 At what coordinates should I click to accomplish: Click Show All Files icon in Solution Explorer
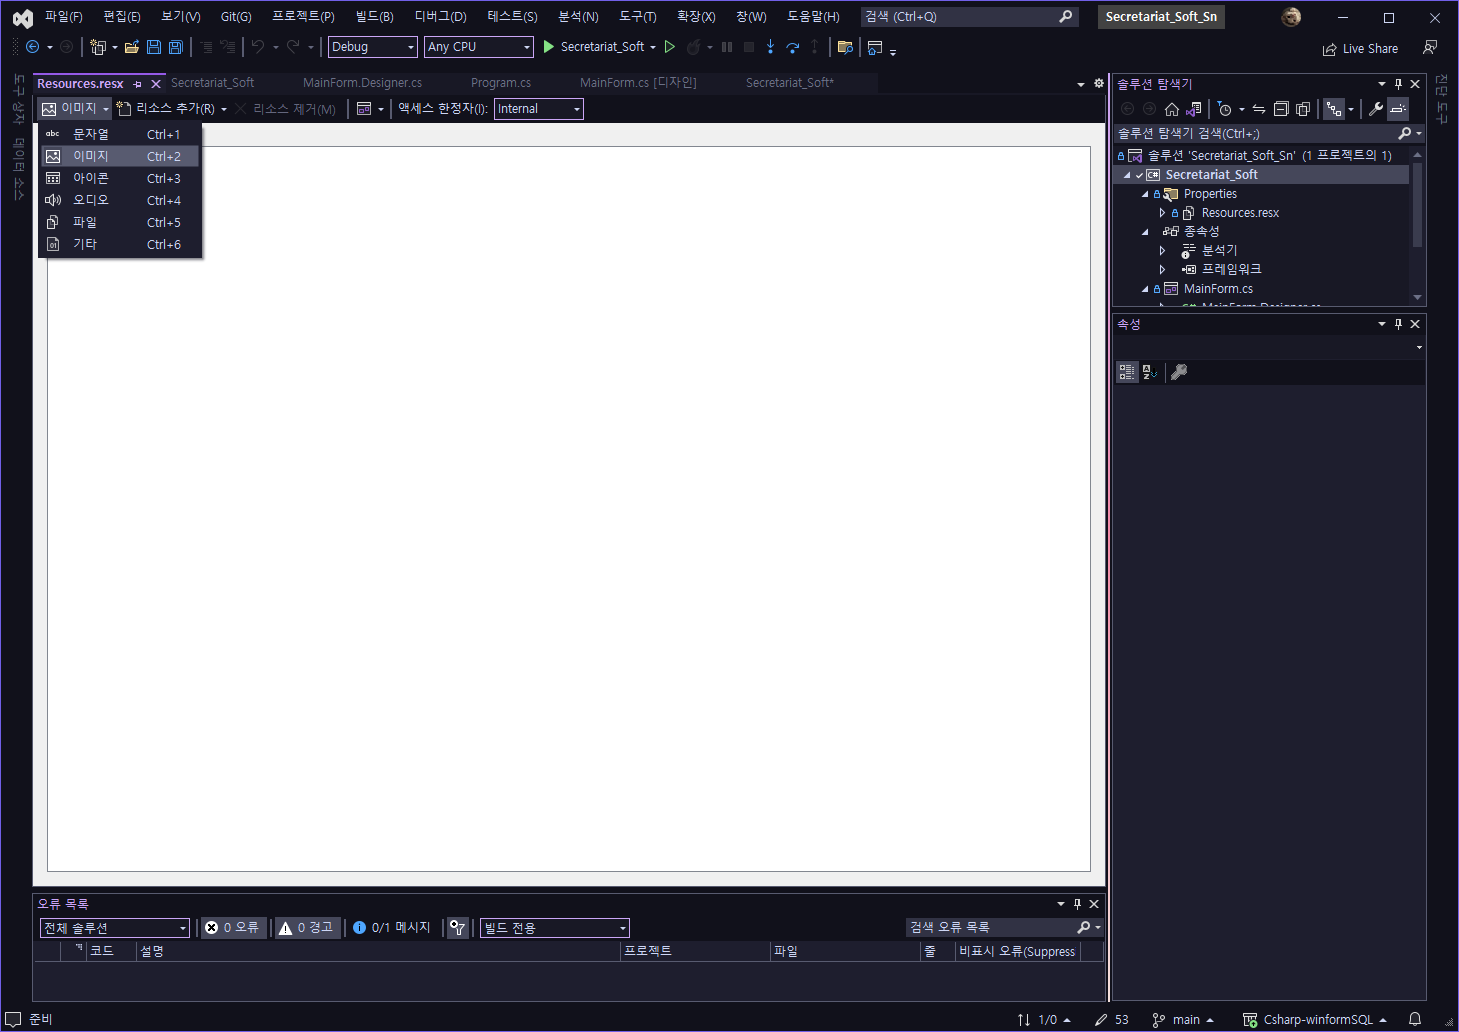pos(1303,109)
